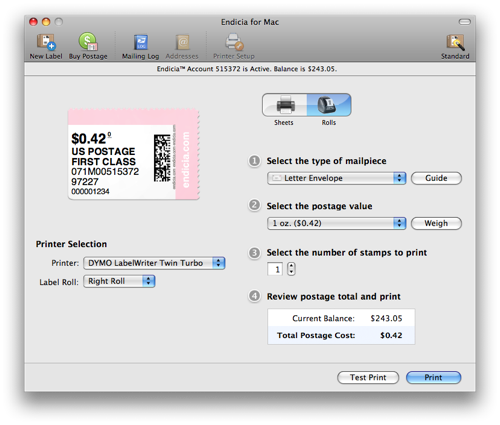Click the Guide button

[x=436, y=178]
